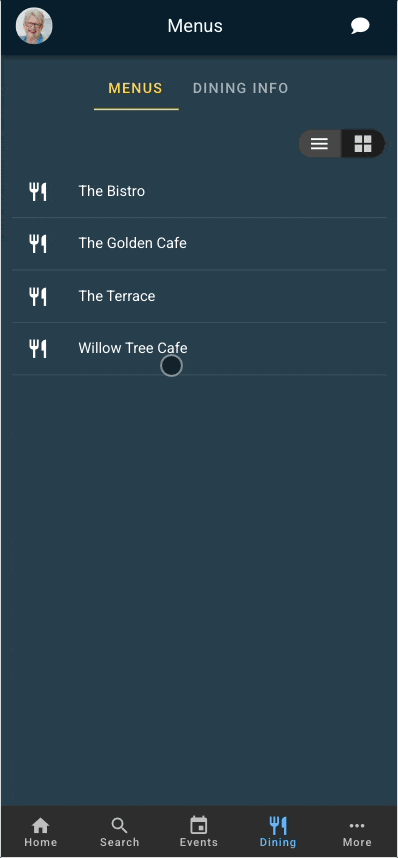Screen dimensions: 398x858
Task: Open The Bistro menu
Action: tap(199, 192)
